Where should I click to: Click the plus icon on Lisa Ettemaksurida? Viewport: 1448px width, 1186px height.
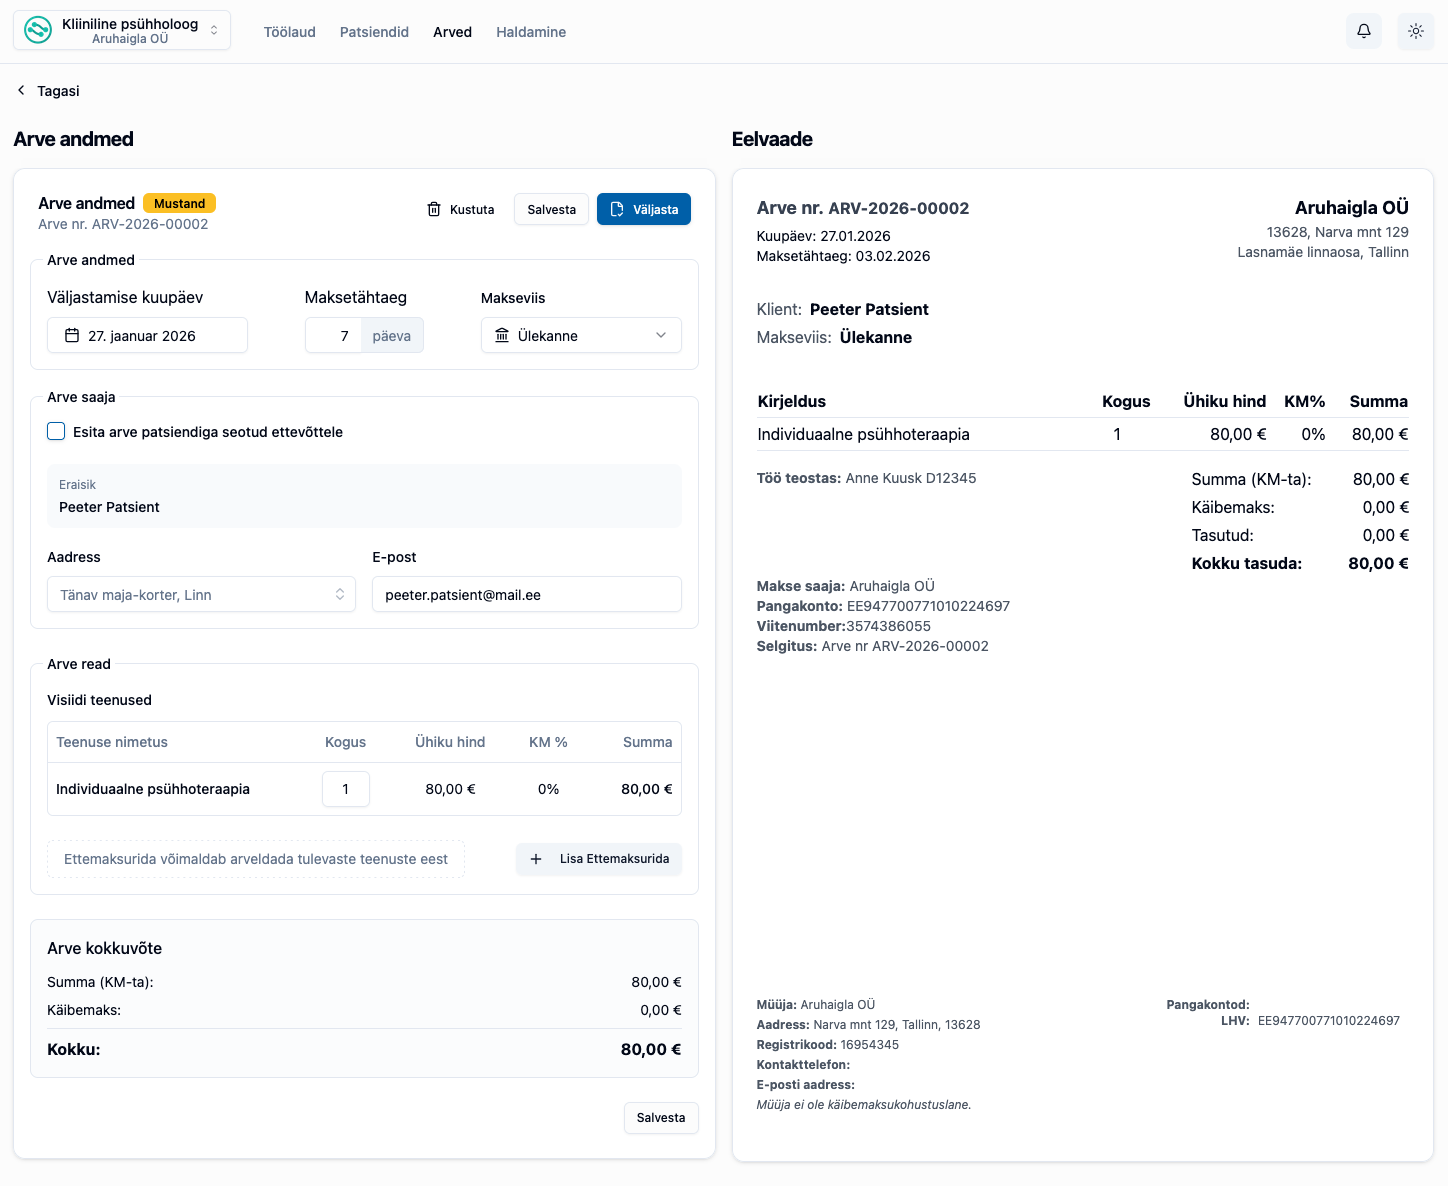point(536,859)
